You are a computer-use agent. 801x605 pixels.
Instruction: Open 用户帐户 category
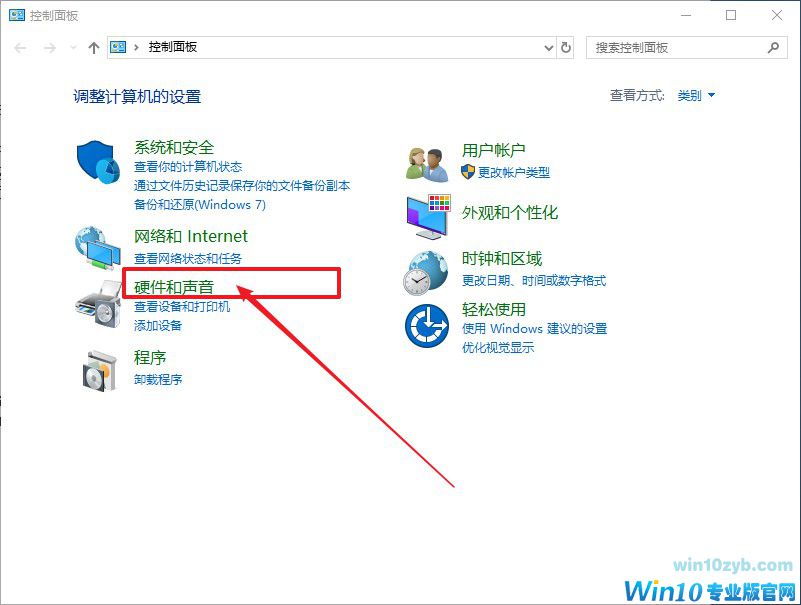[493, 150]
